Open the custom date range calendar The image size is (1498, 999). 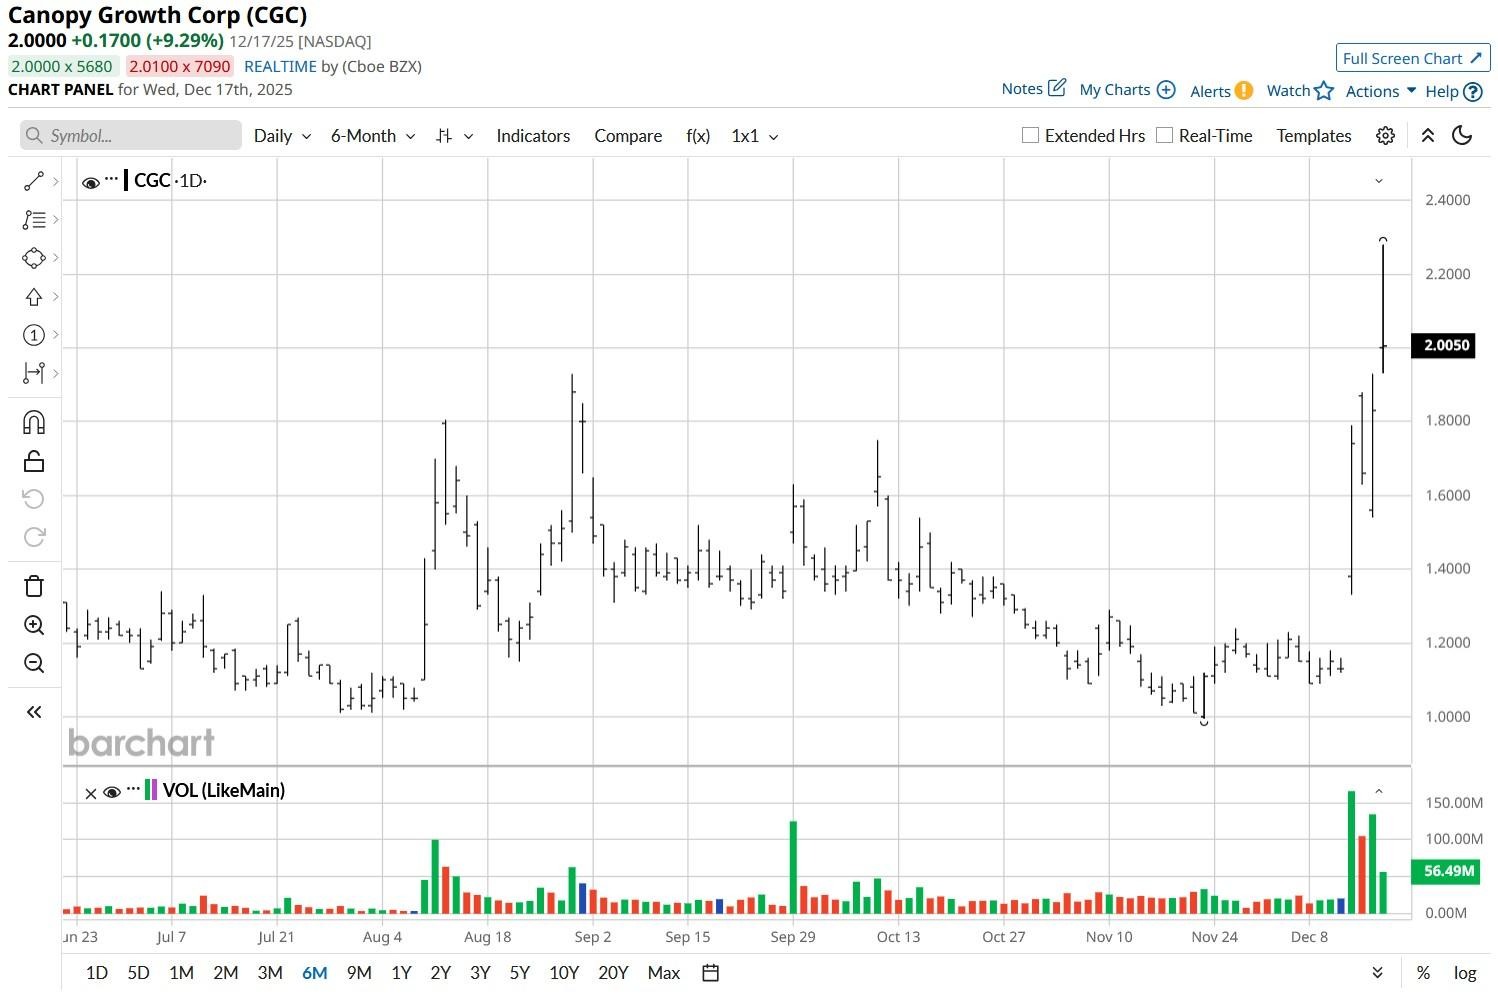tap(711, 973)
